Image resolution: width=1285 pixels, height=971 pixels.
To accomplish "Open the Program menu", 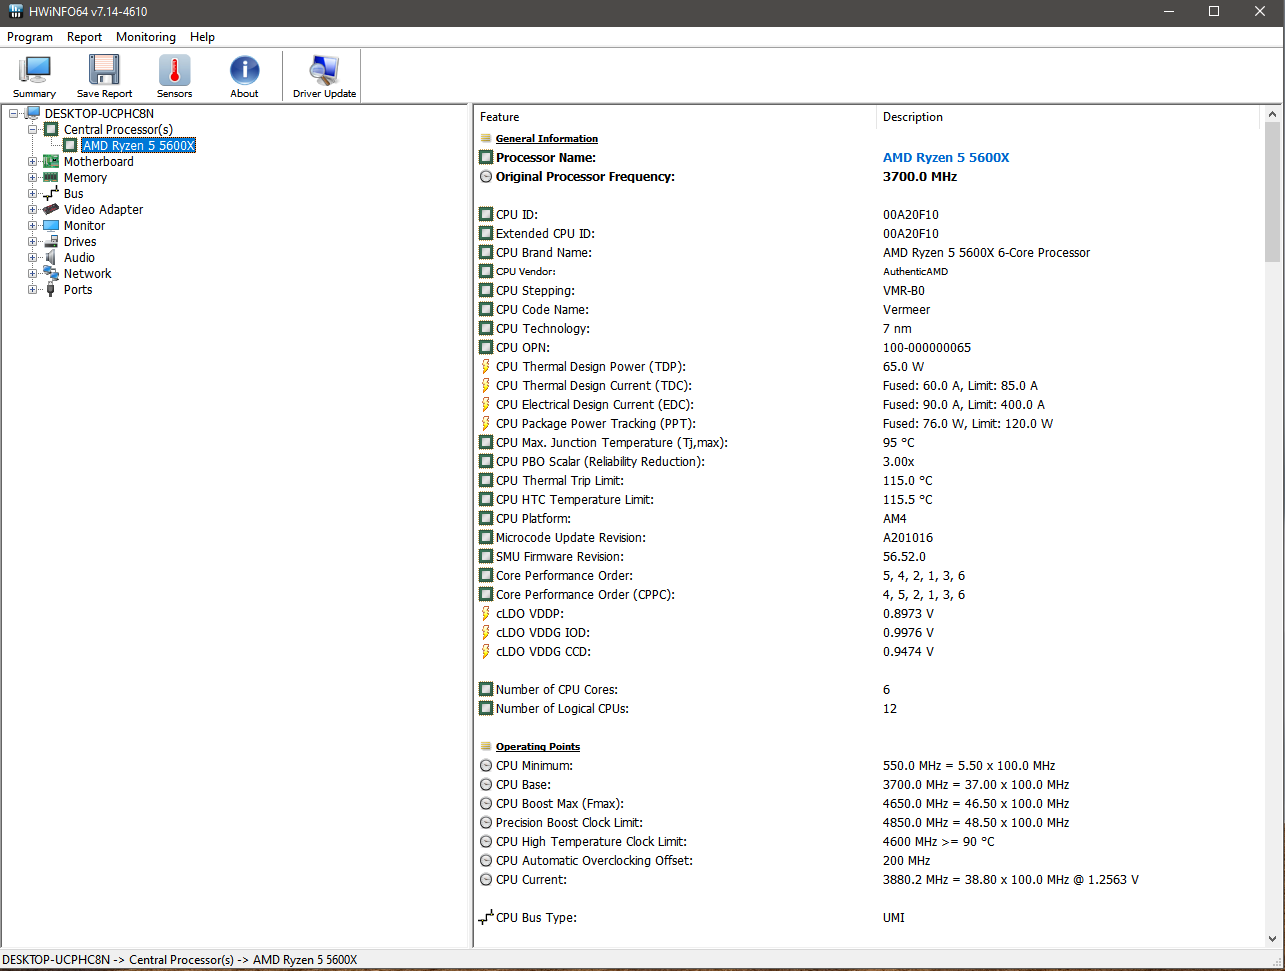I will click(30, 37).
